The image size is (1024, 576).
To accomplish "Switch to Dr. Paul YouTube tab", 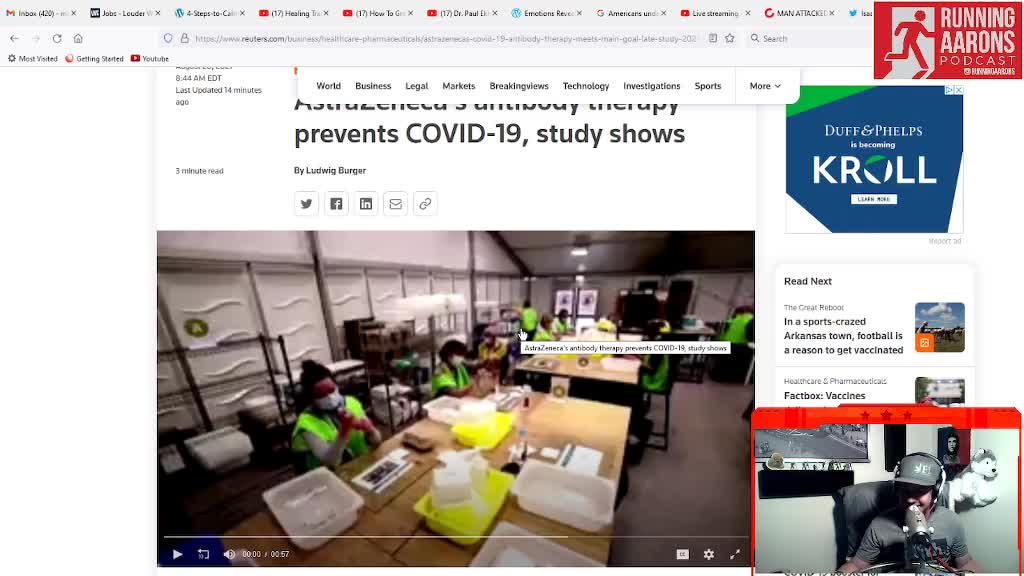I will coord(461,13).
